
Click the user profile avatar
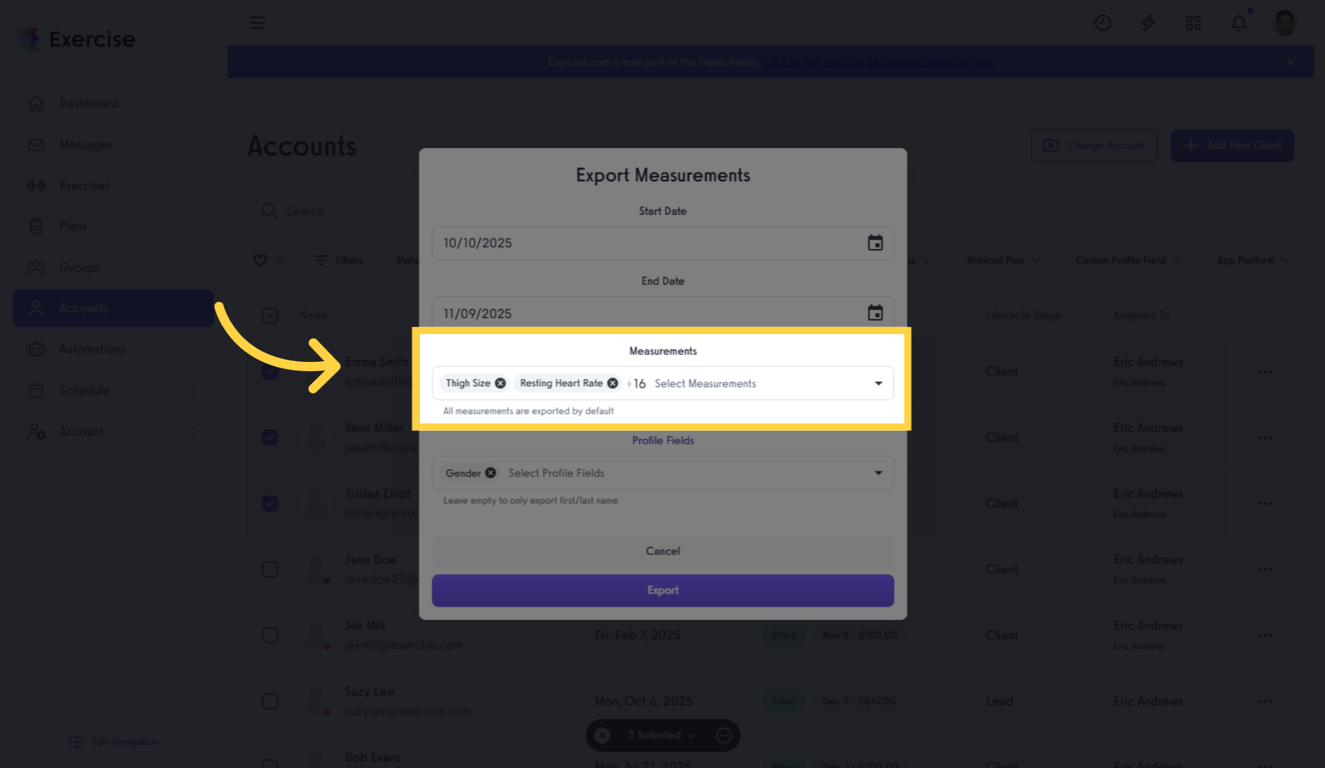click(x=1284, y=22)
